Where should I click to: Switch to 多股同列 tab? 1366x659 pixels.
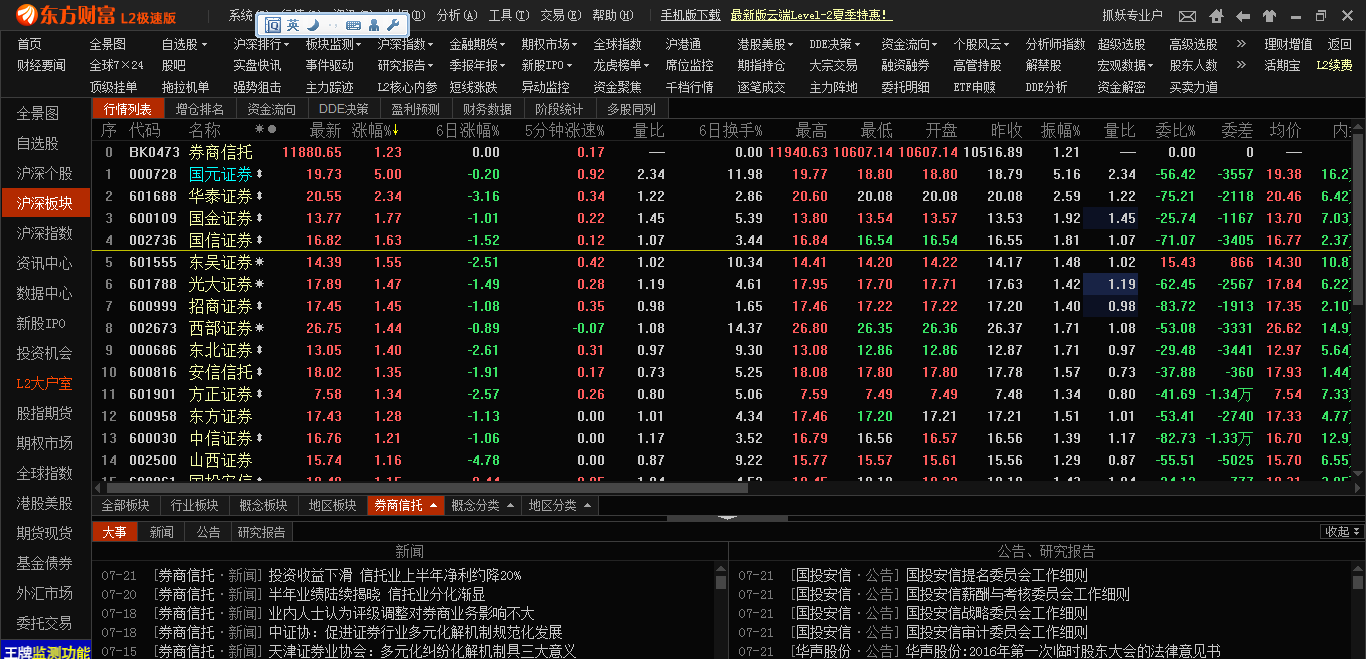tap(632, 109)
